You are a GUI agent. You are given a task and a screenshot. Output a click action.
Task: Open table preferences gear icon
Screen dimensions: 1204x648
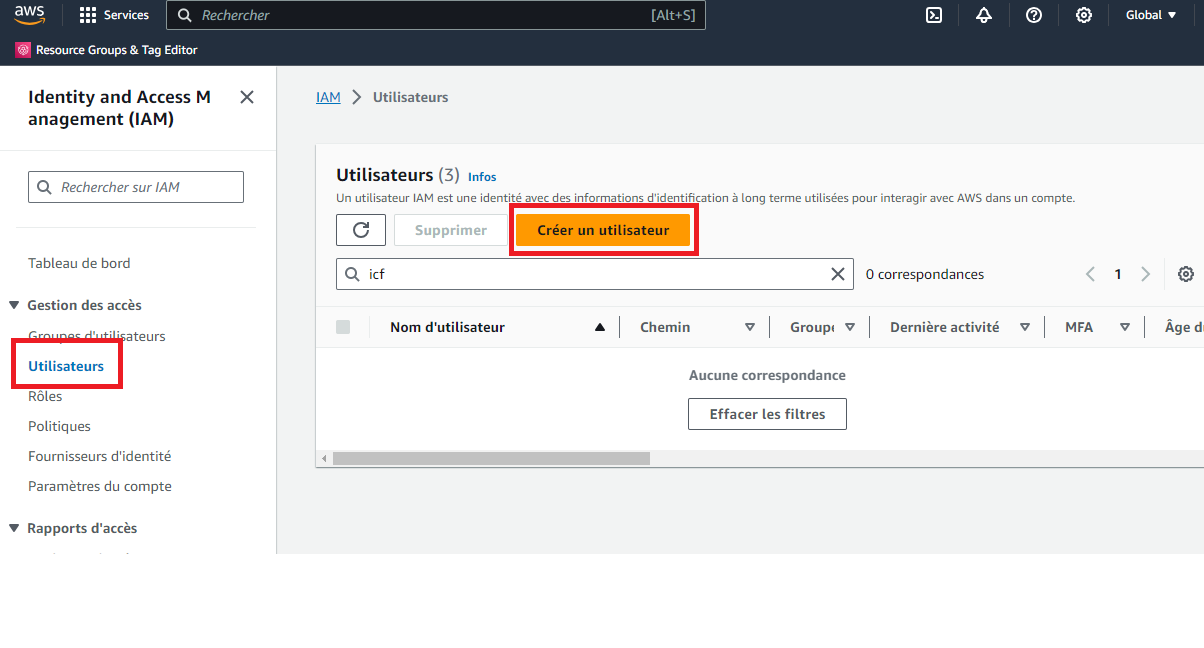[1186, 274]
